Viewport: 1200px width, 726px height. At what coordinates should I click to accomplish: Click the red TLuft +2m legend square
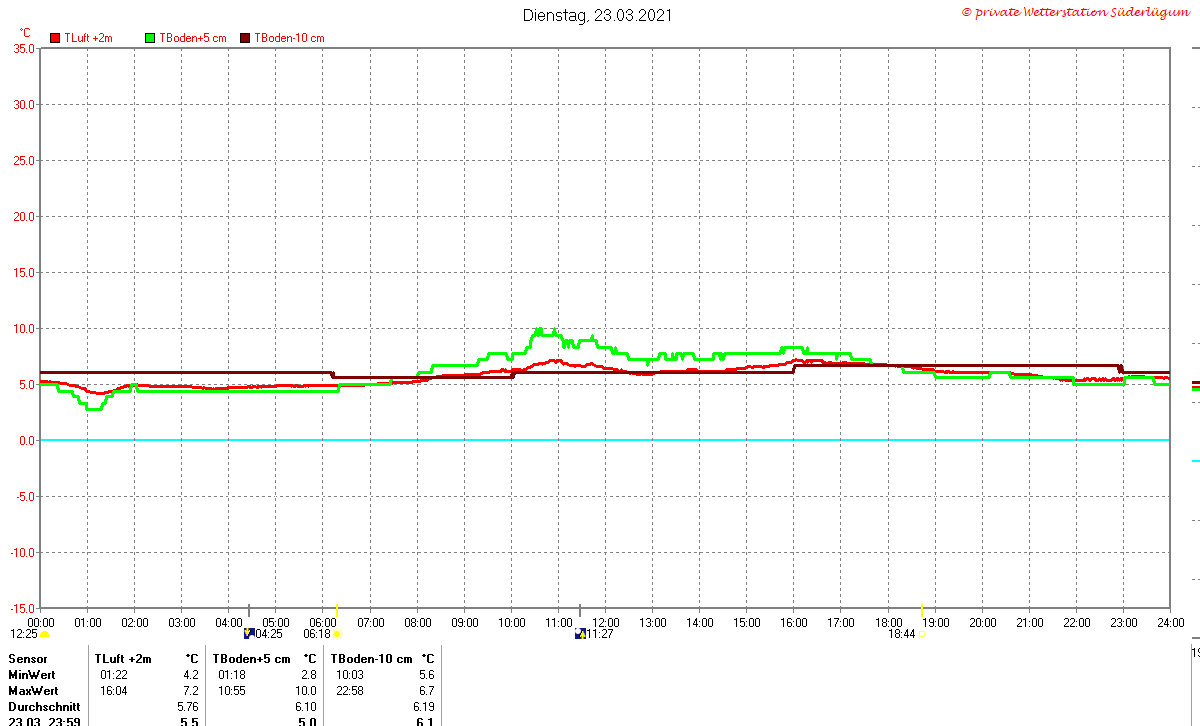tap(55, 38)
